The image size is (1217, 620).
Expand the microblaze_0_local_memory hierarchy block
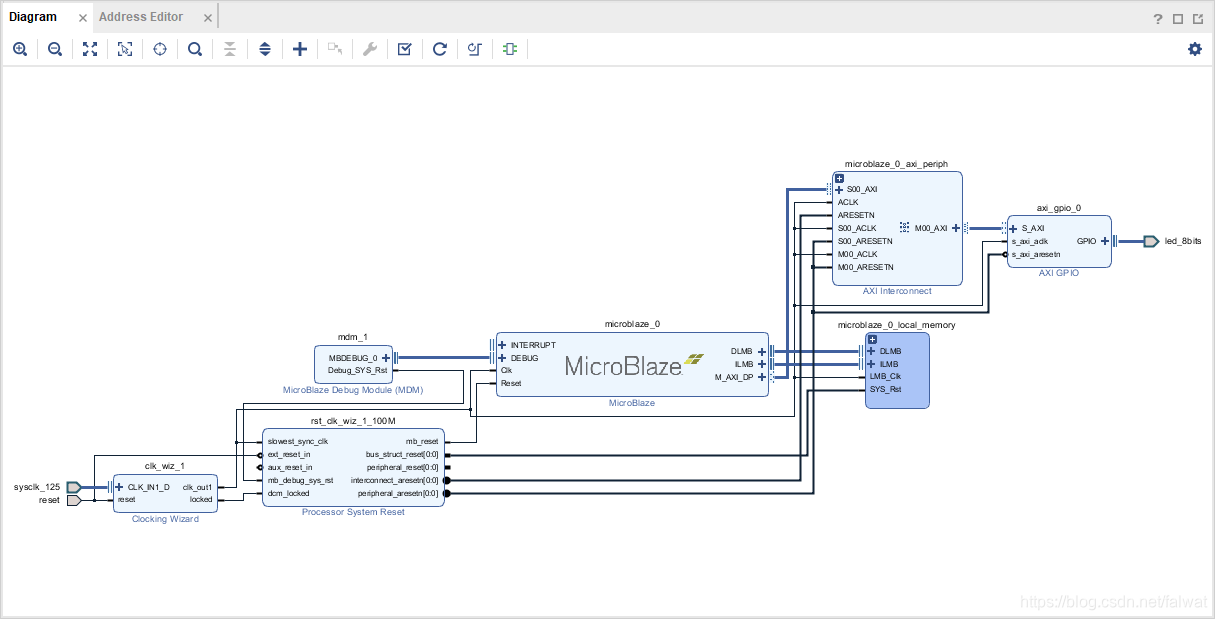point(872,339)
